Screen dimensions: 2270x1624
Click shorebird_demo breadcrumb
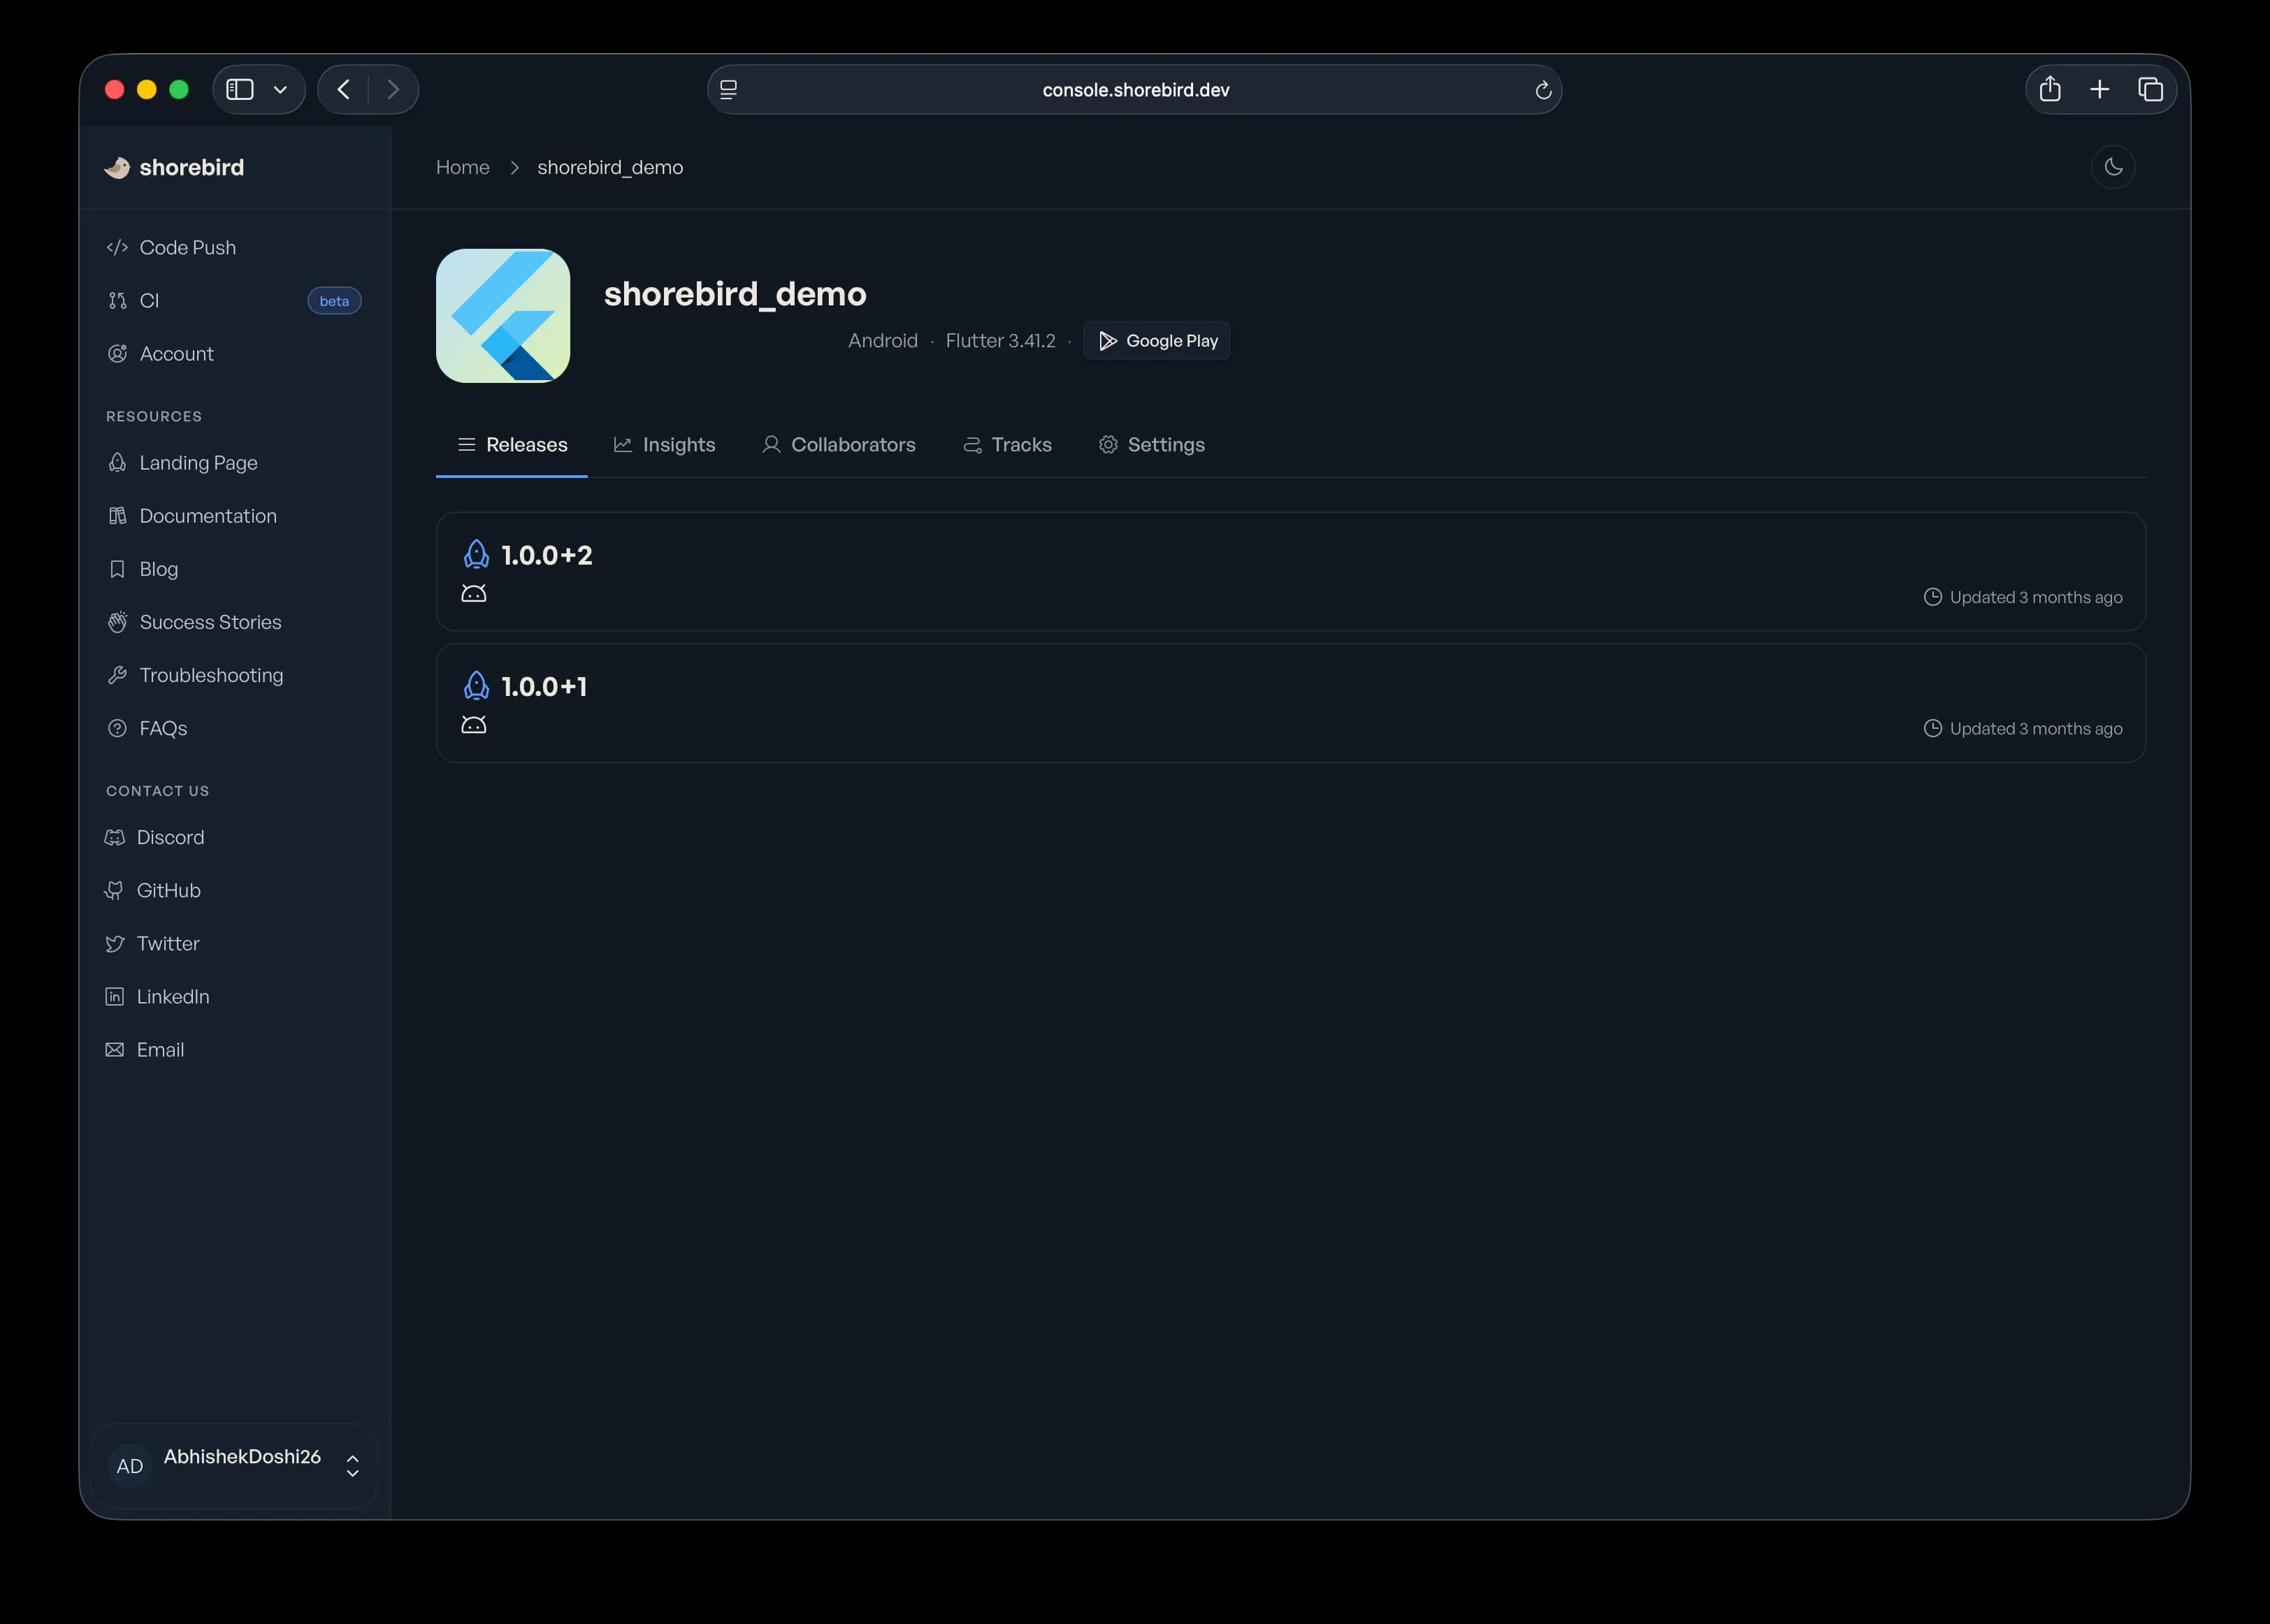click(x=610, y=167)
